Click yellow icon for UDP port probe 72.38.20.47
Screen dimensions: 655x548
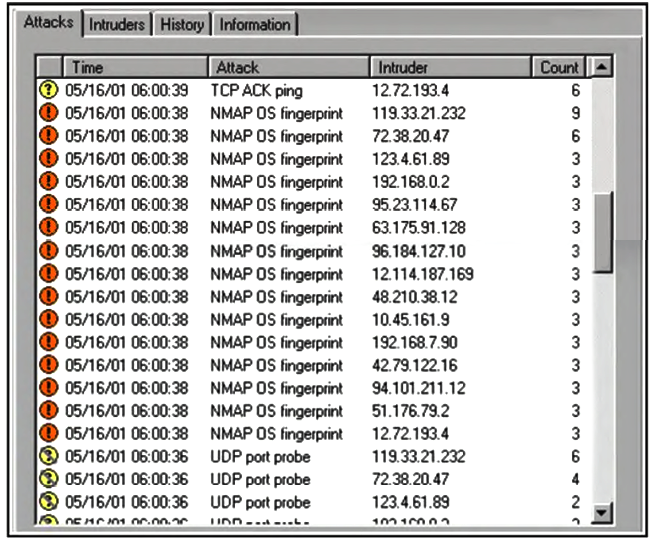coord(48,480)
